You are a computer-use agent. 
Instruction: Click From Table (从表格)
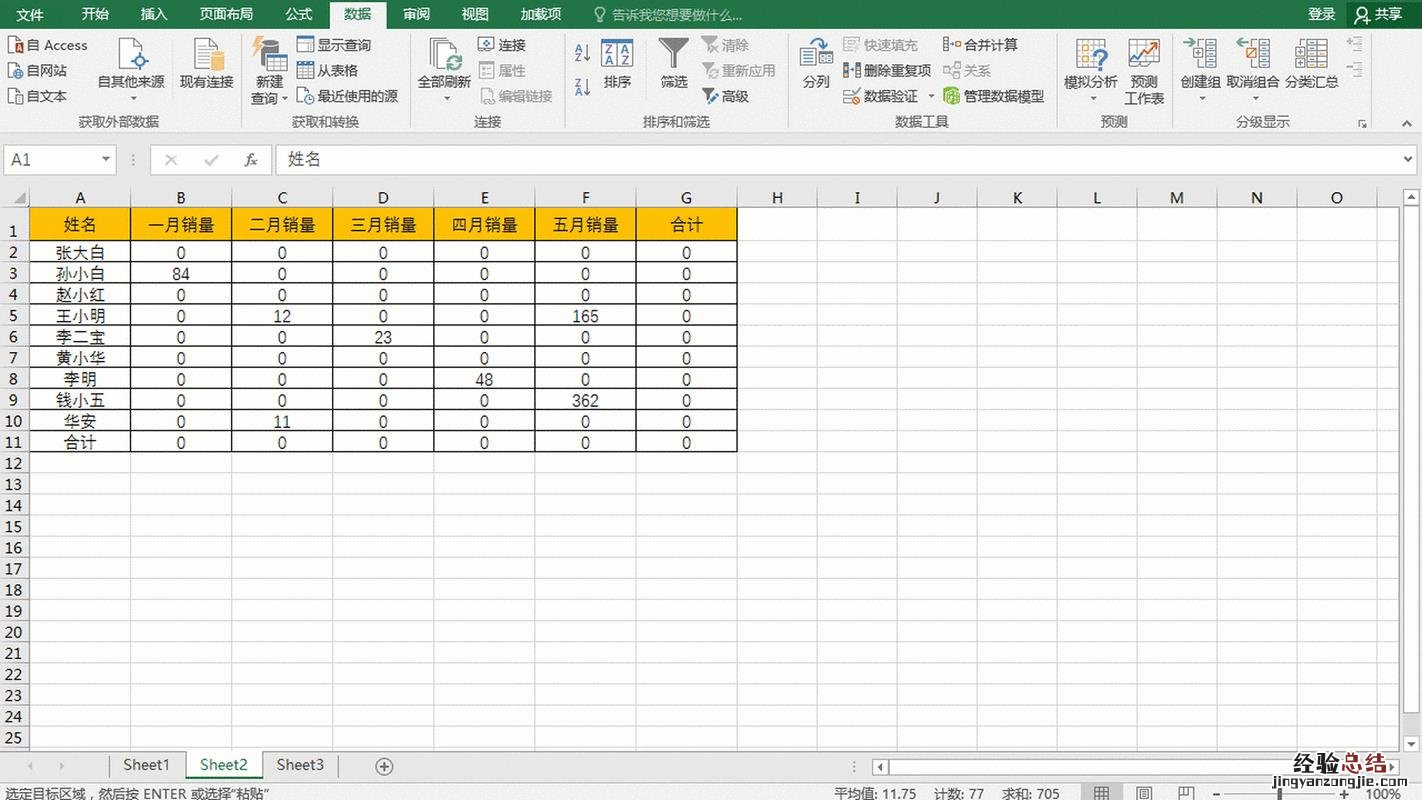[328, 71]
